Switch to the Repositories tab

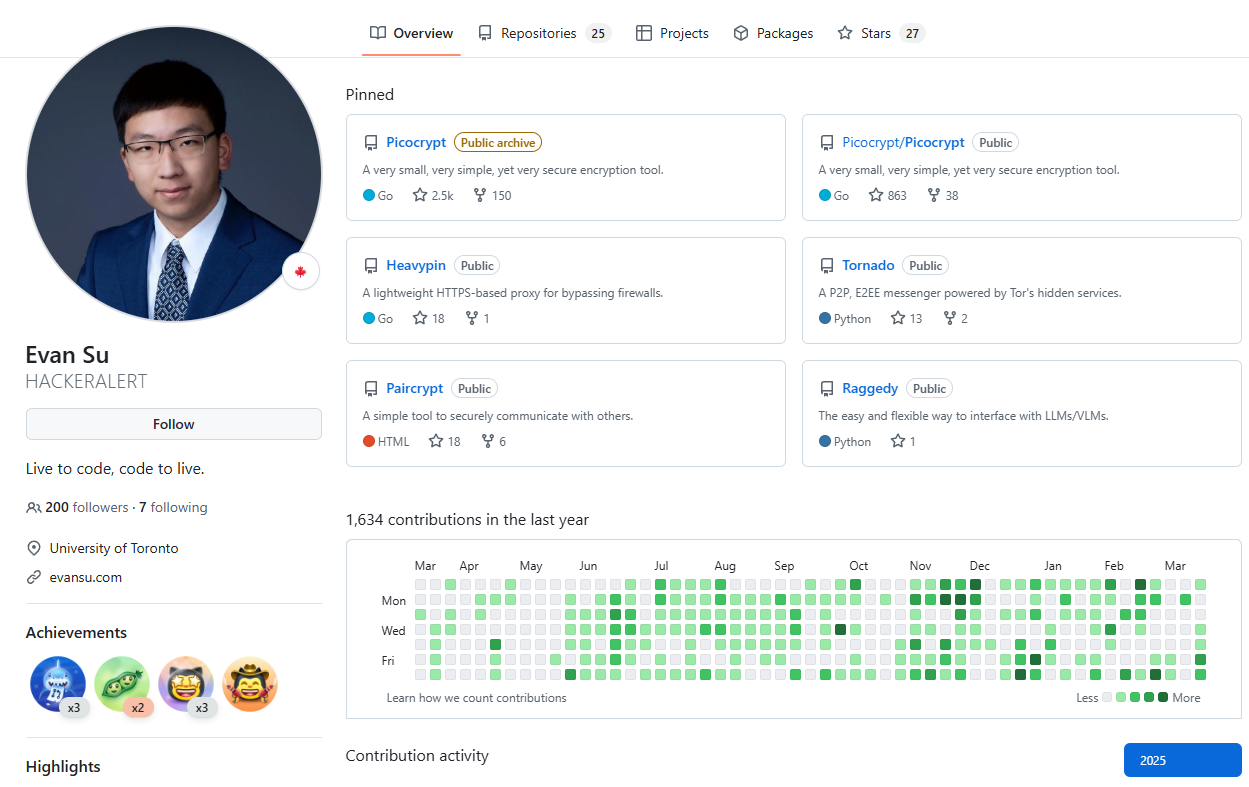(541, 33)
